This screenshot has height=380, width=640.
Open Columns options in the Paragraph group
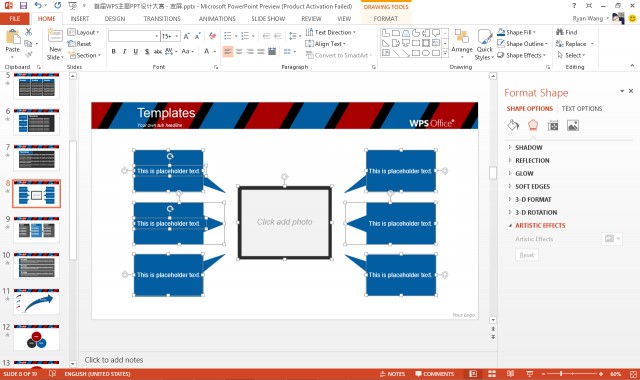[x=289, y=51]
